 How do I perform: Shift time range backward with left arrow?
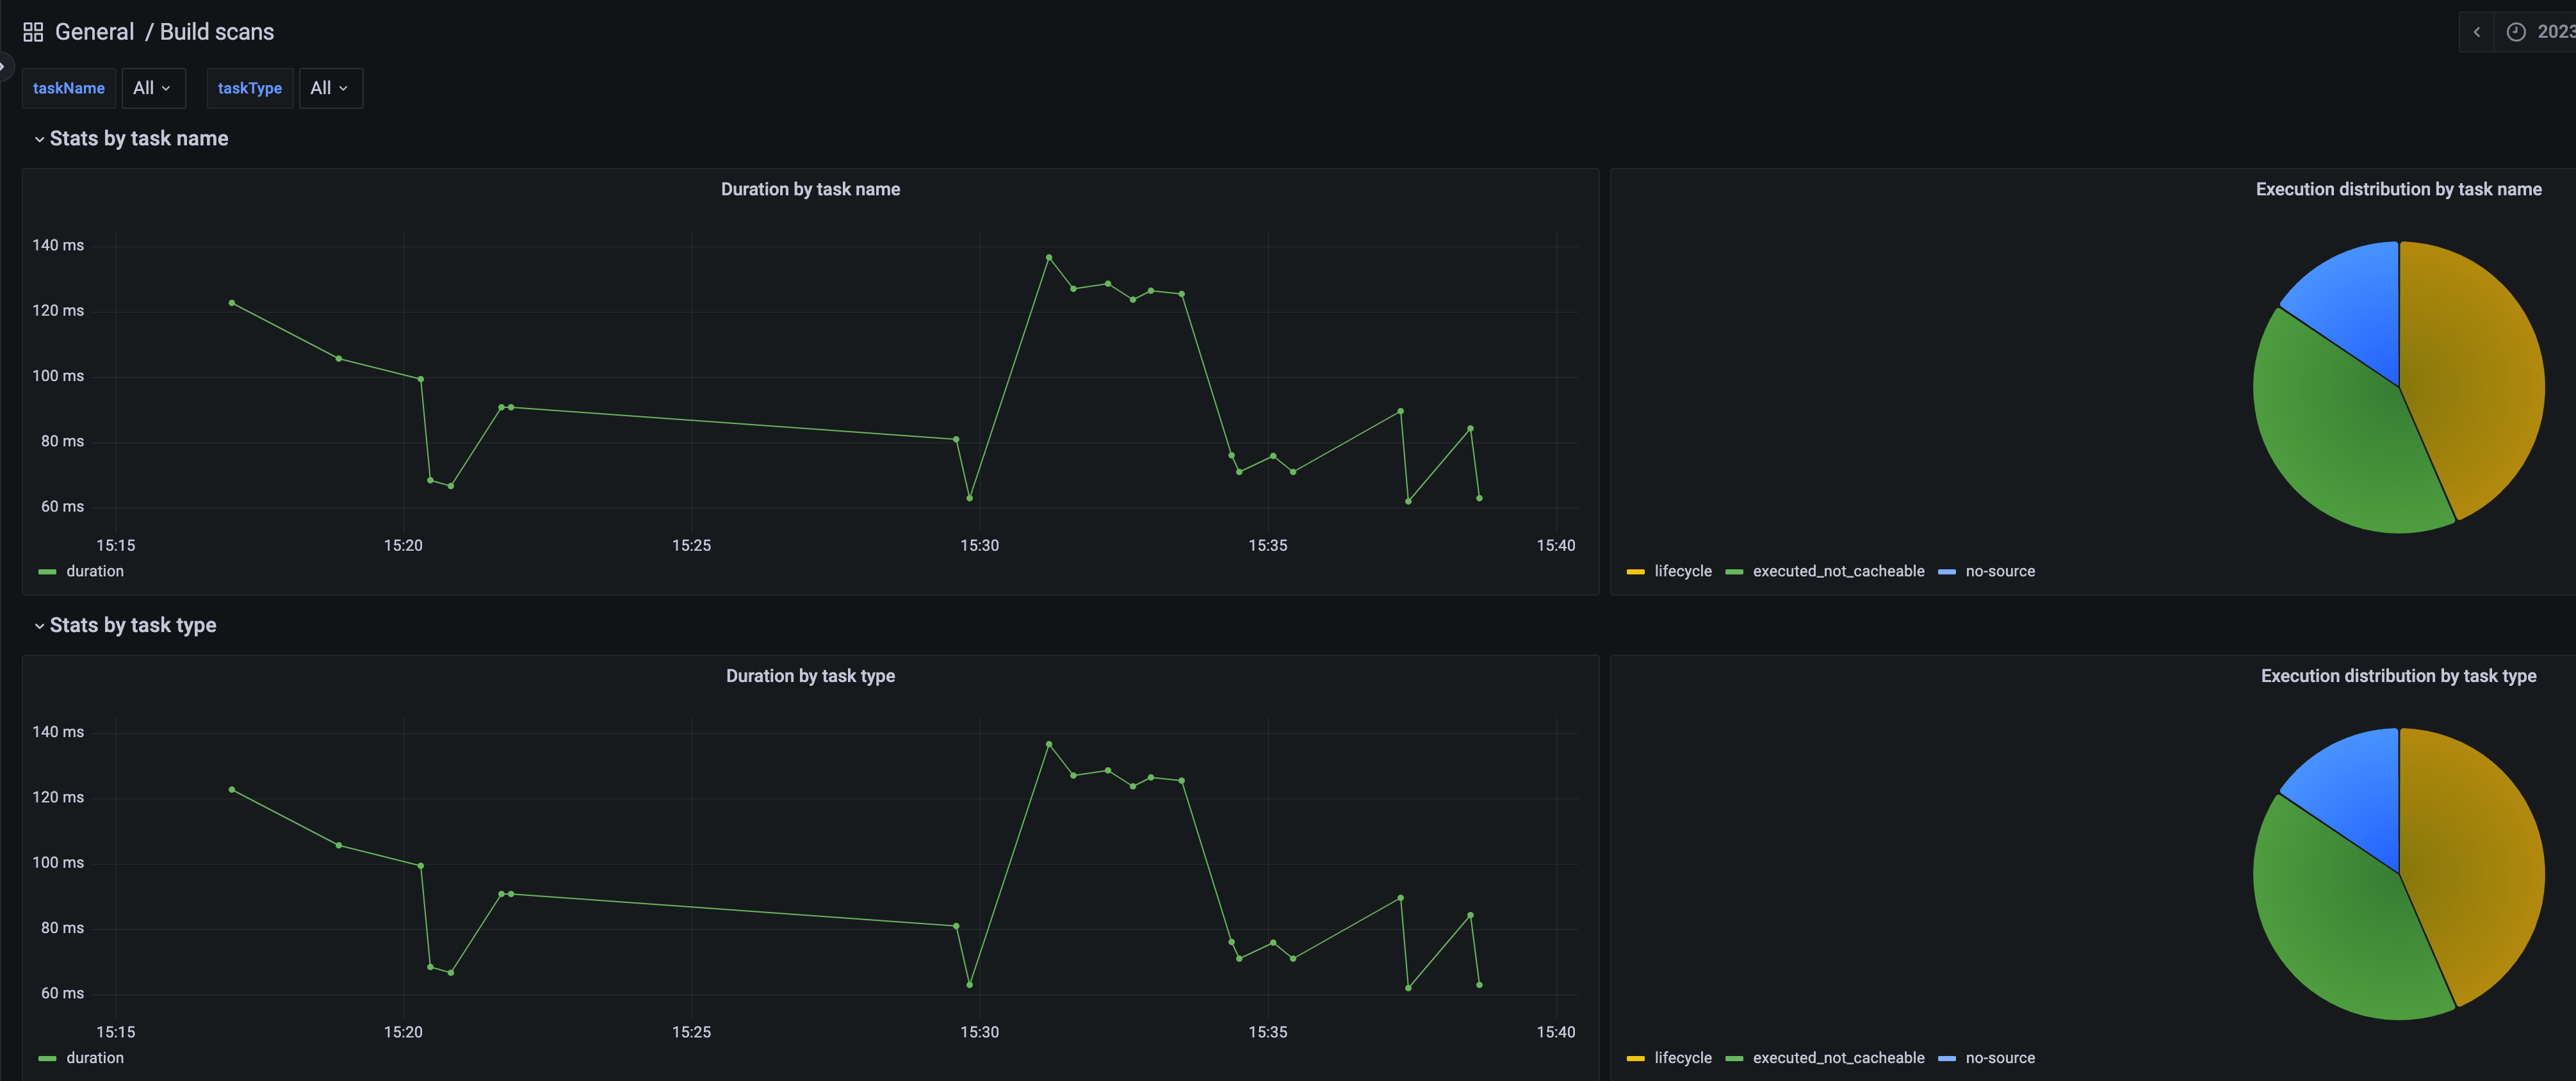click(x=2477, y=32)
